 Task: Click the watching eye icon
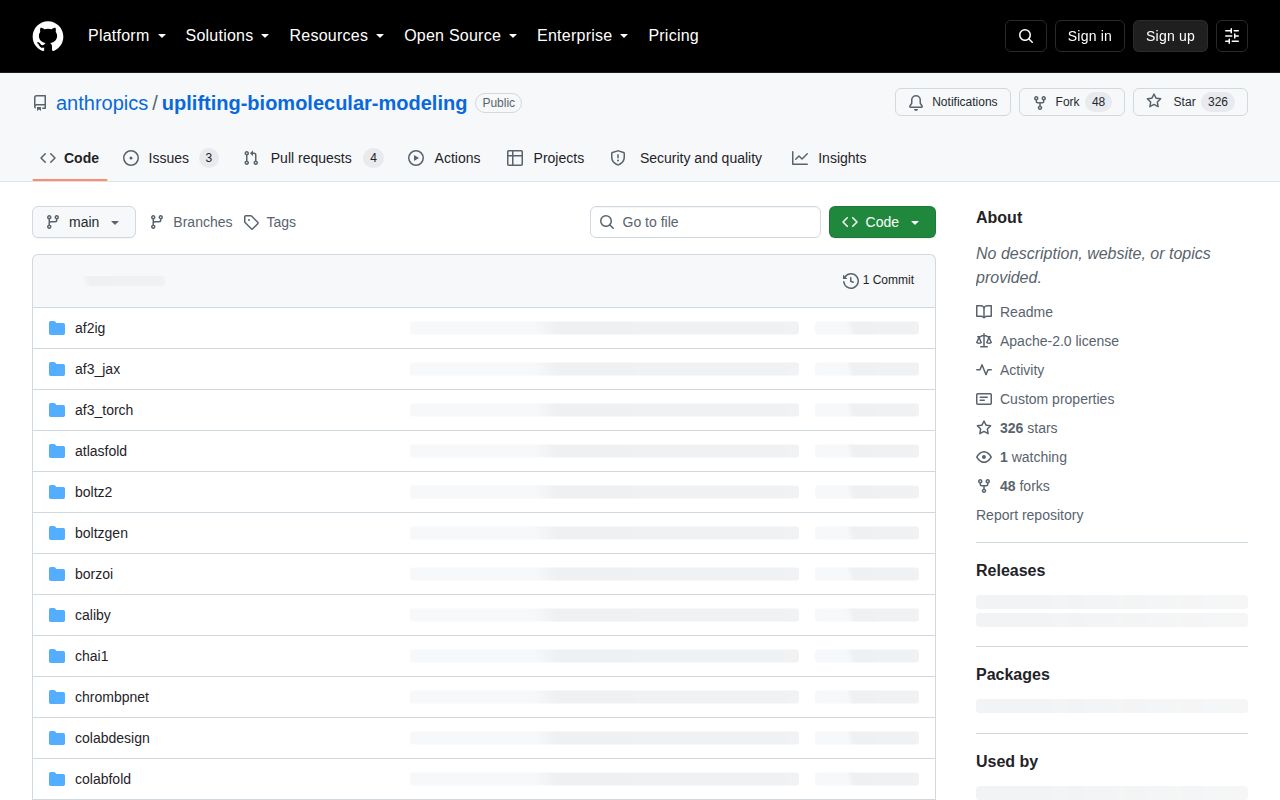pos(984,457)
